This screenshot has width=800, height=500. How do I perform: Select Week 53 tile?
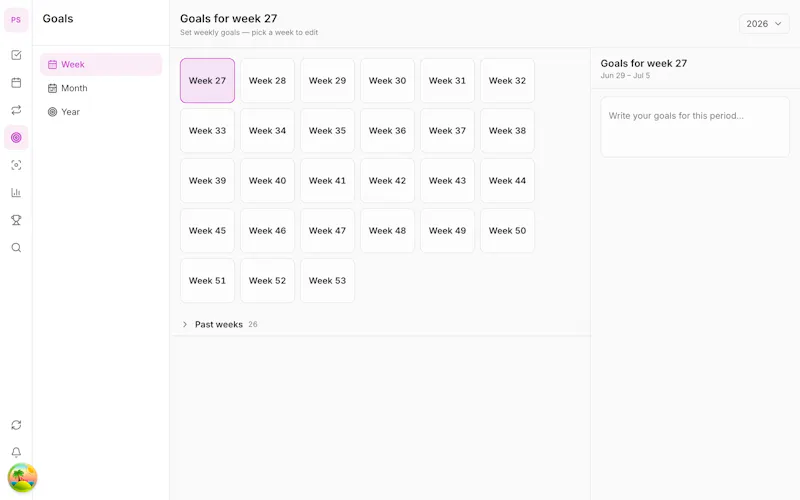(328, 281)
